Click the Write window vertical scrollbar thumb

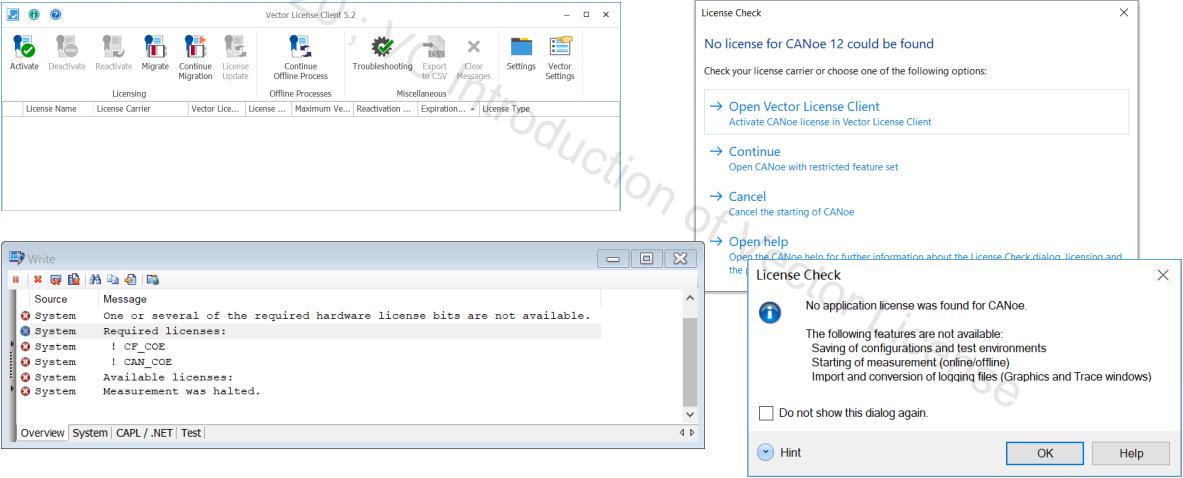pos(690,363)
